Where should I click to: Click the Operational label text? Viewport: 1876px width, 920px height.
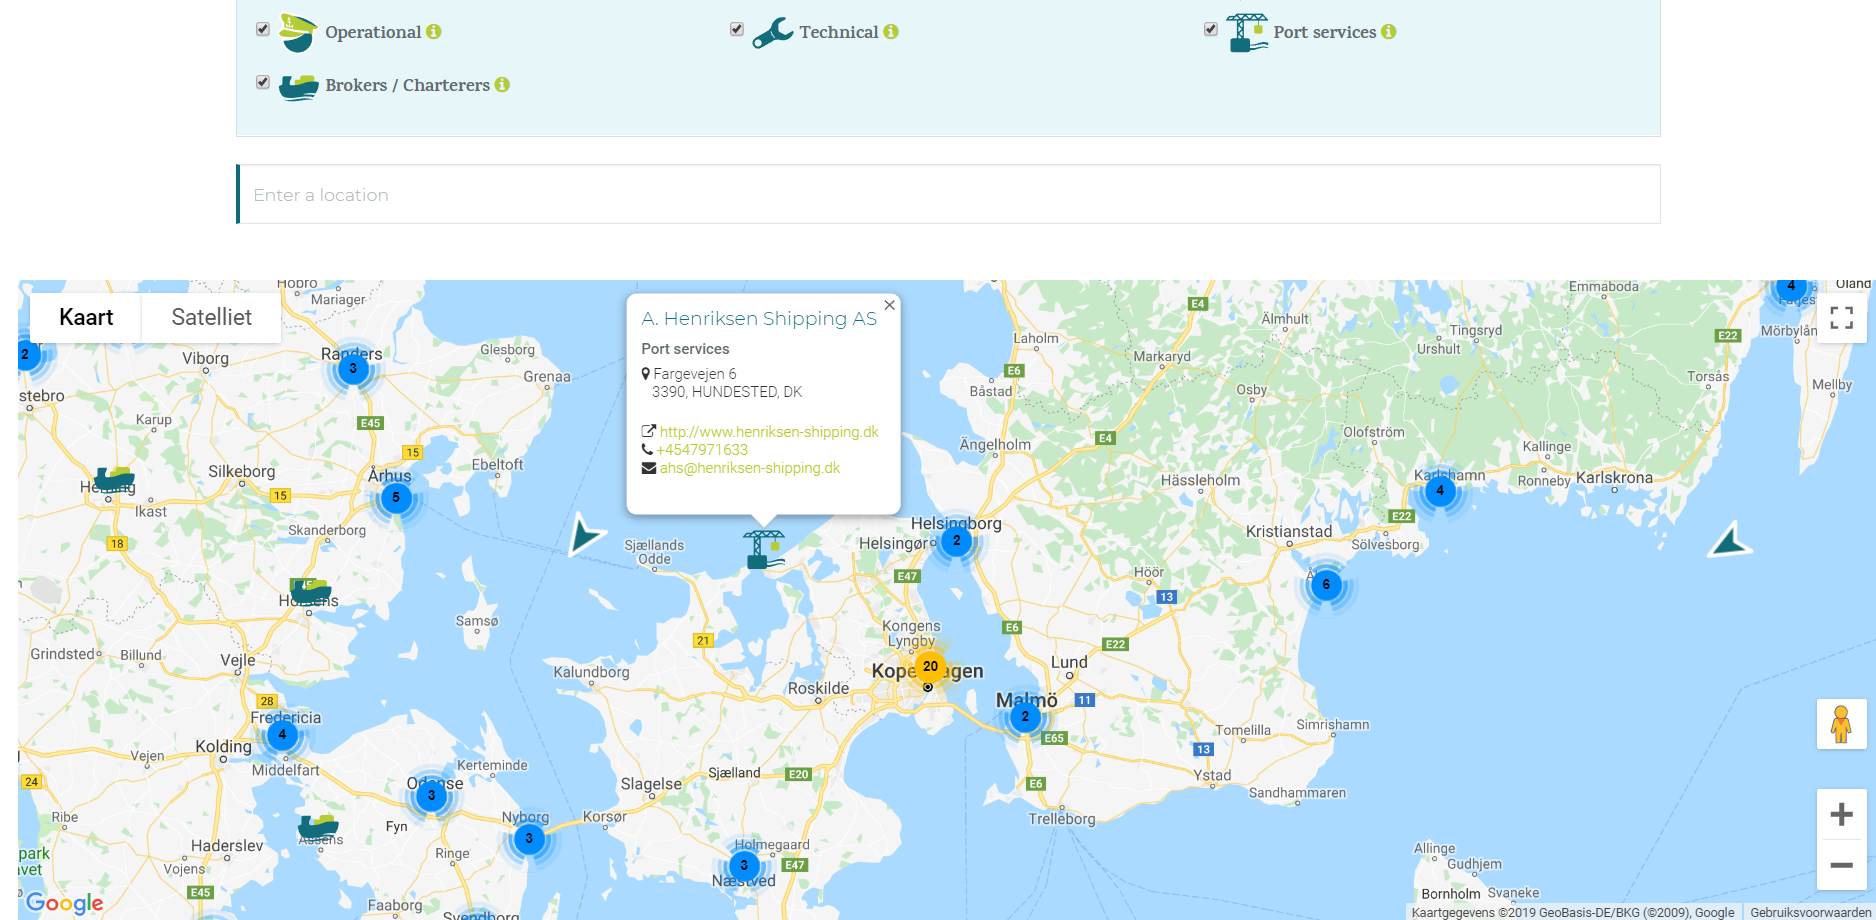pos(373,32)
